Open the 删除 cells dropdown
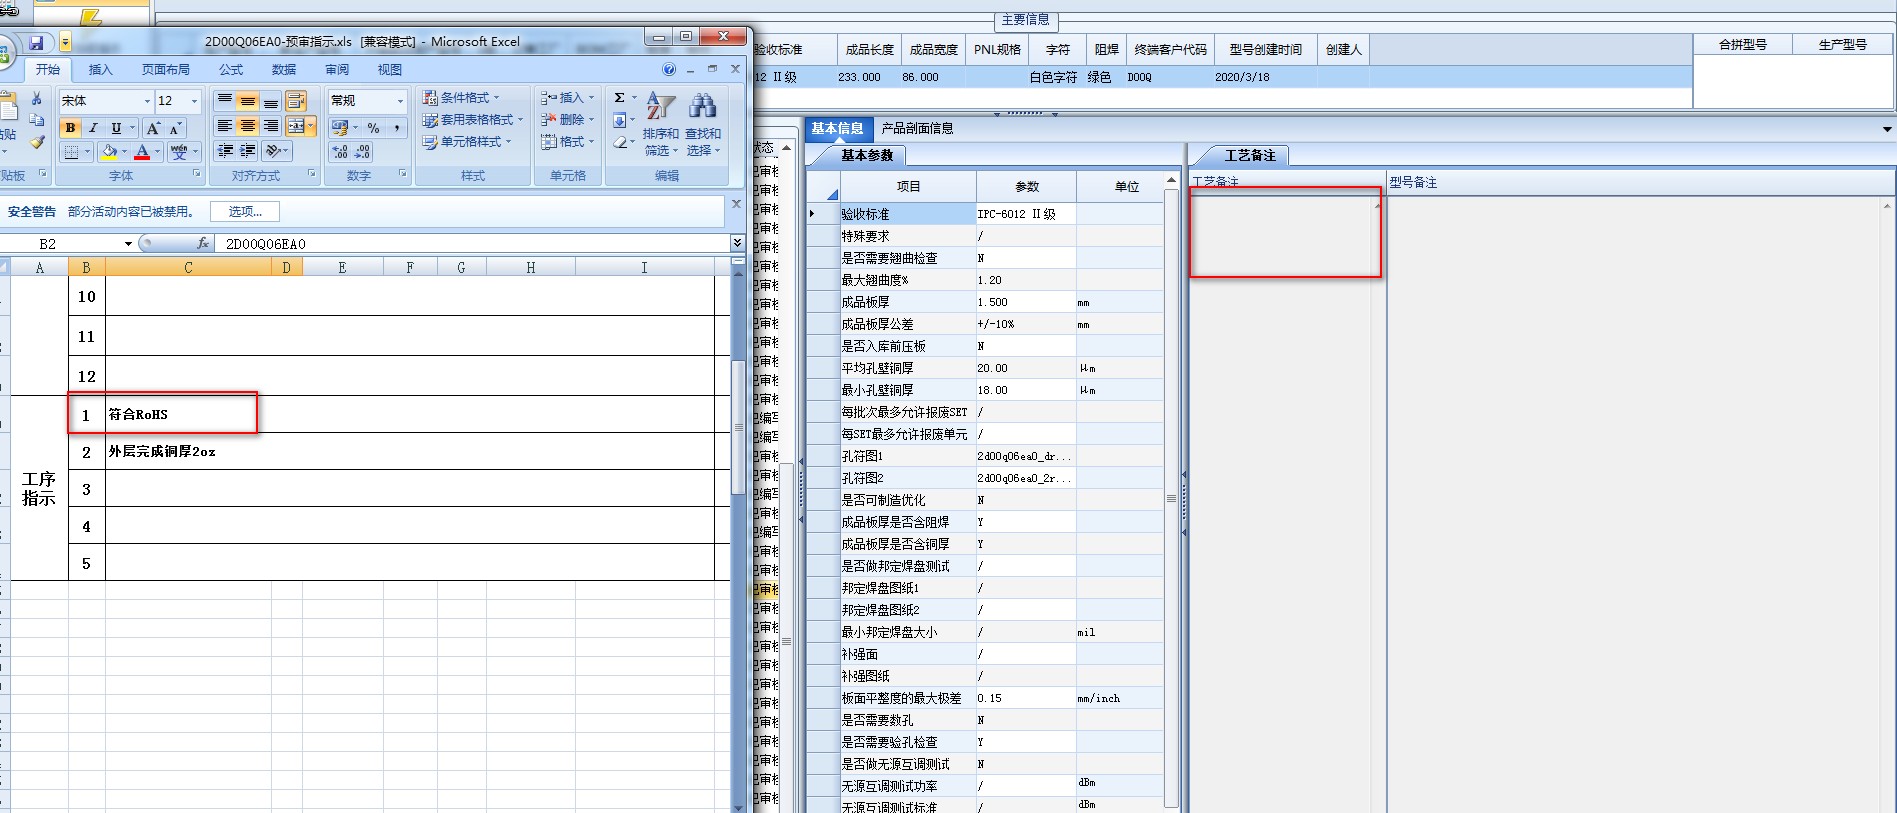Screen dimensions: 1897x813 pyautogui.click(x=567, y=120)
